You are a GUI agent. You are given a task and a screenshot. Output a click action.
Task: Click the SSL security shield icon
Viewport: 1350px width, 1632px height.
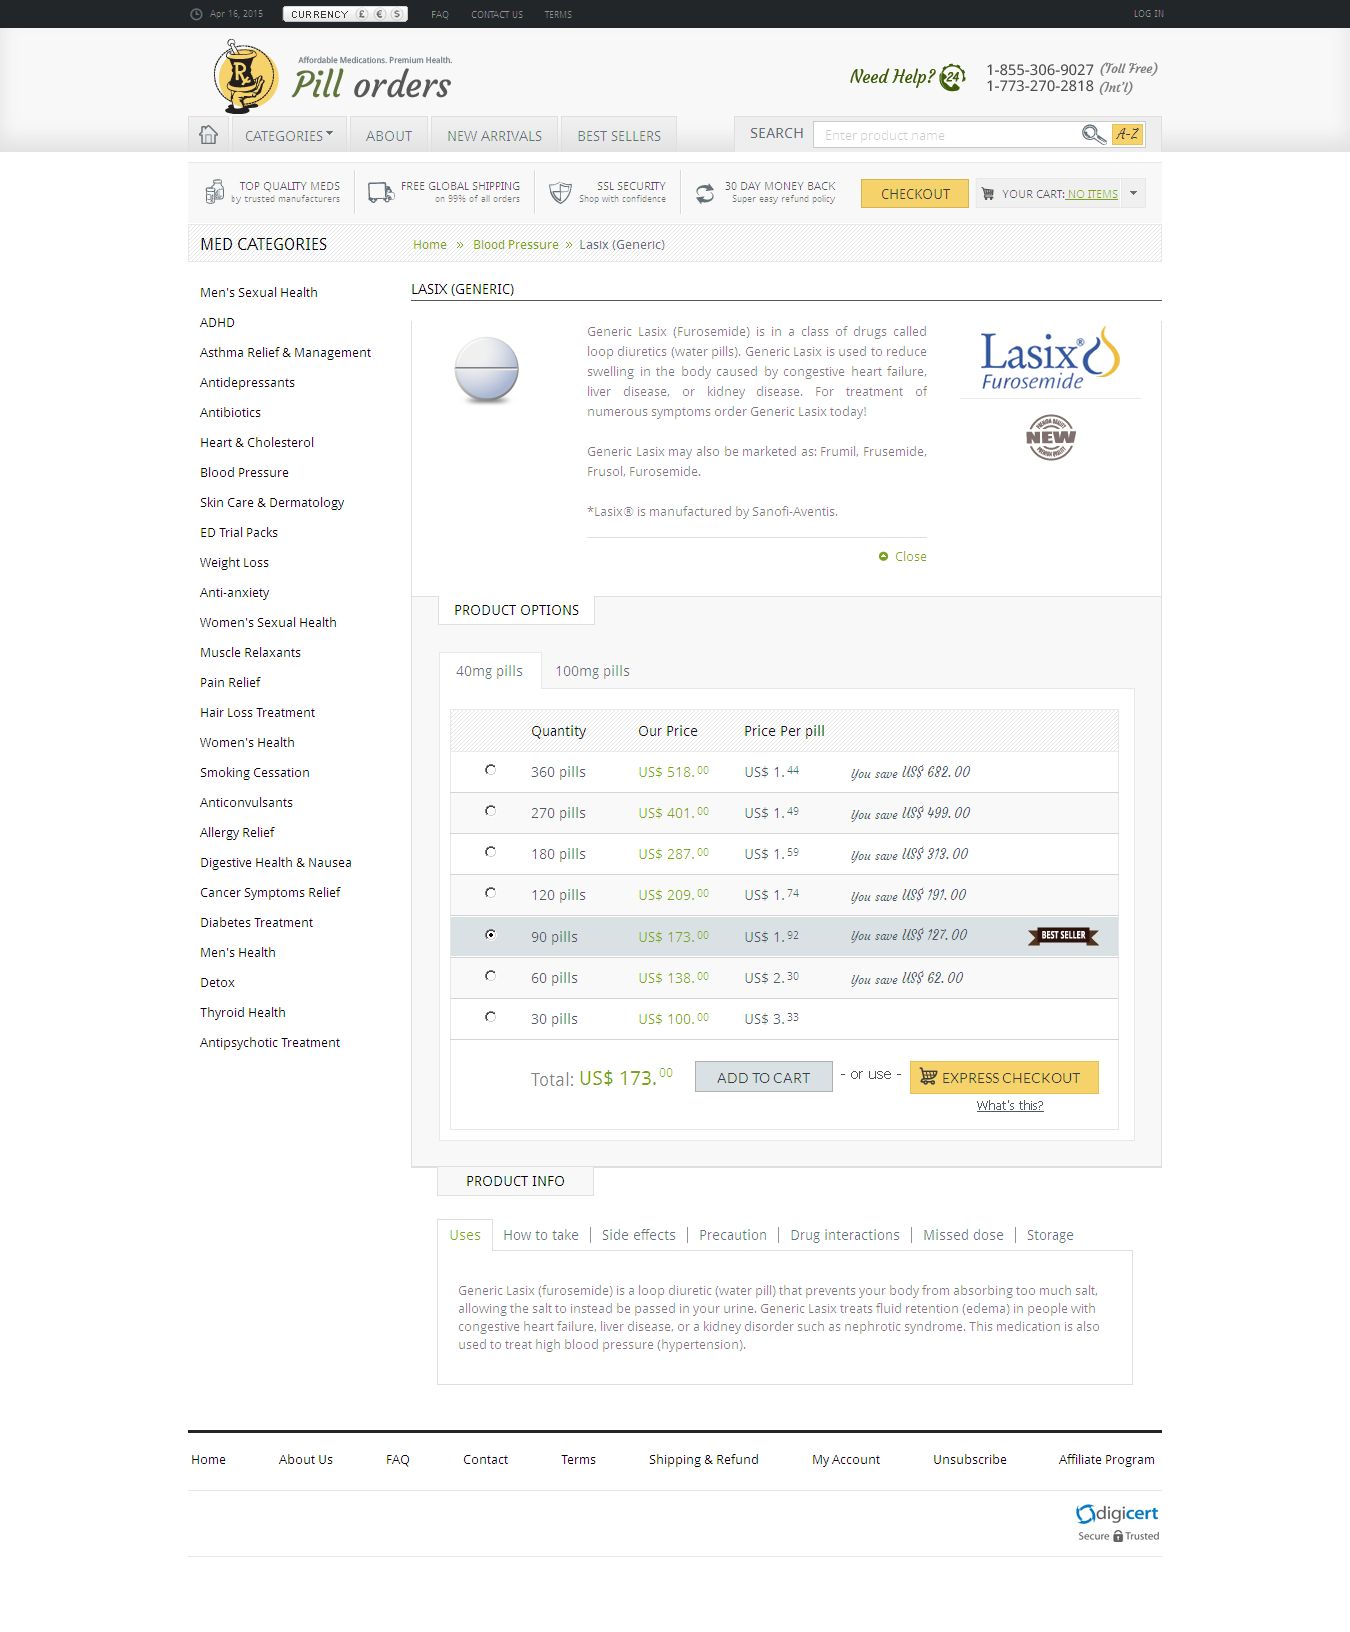point(560,192)
